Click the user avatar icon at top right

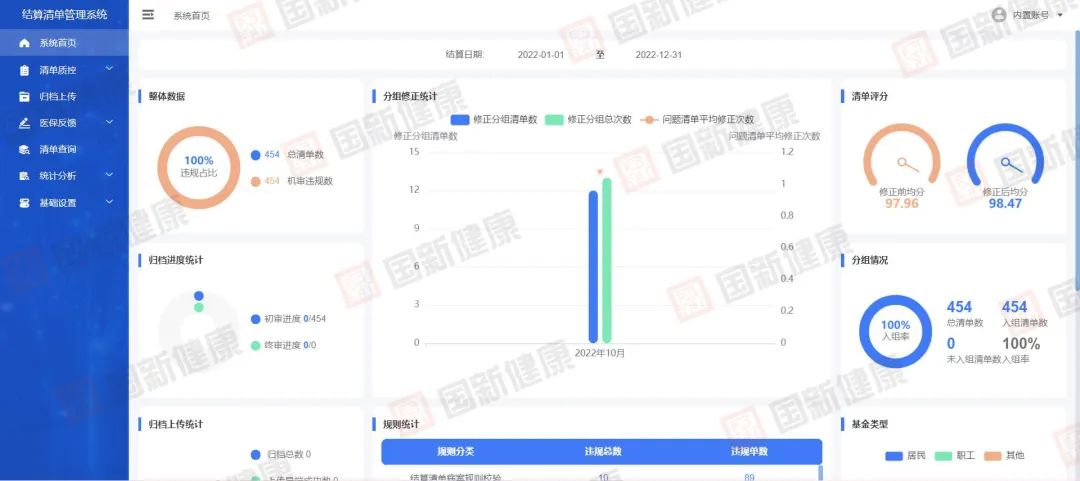pyautogui.click(x=998, y=15)
